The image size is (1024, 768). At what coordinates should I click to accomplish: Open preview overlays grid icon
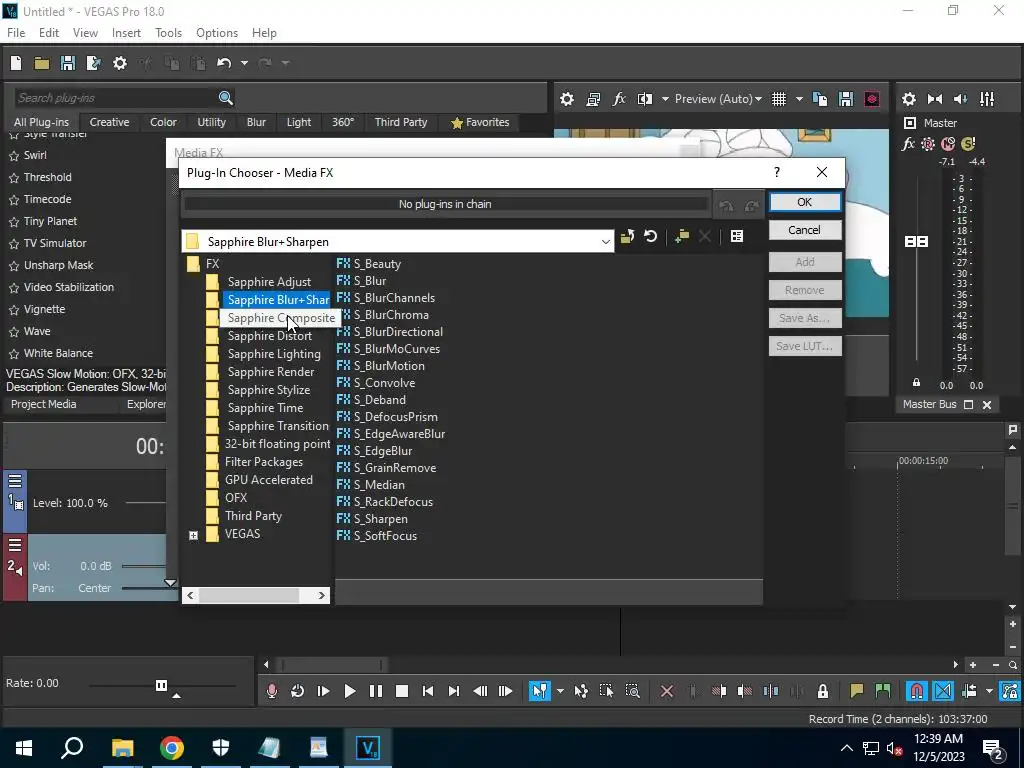[x=779, y=99]
